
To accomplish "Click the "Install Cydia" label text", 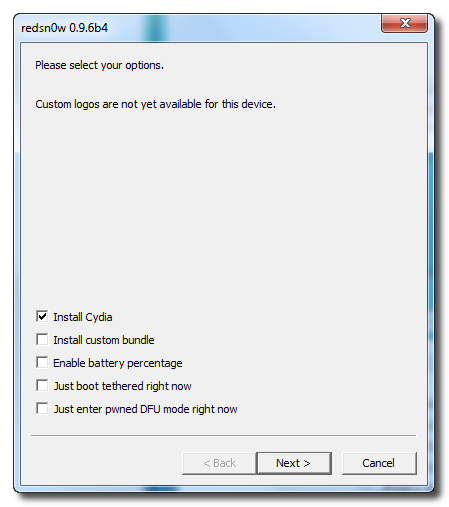I will (x=83, y=317).
